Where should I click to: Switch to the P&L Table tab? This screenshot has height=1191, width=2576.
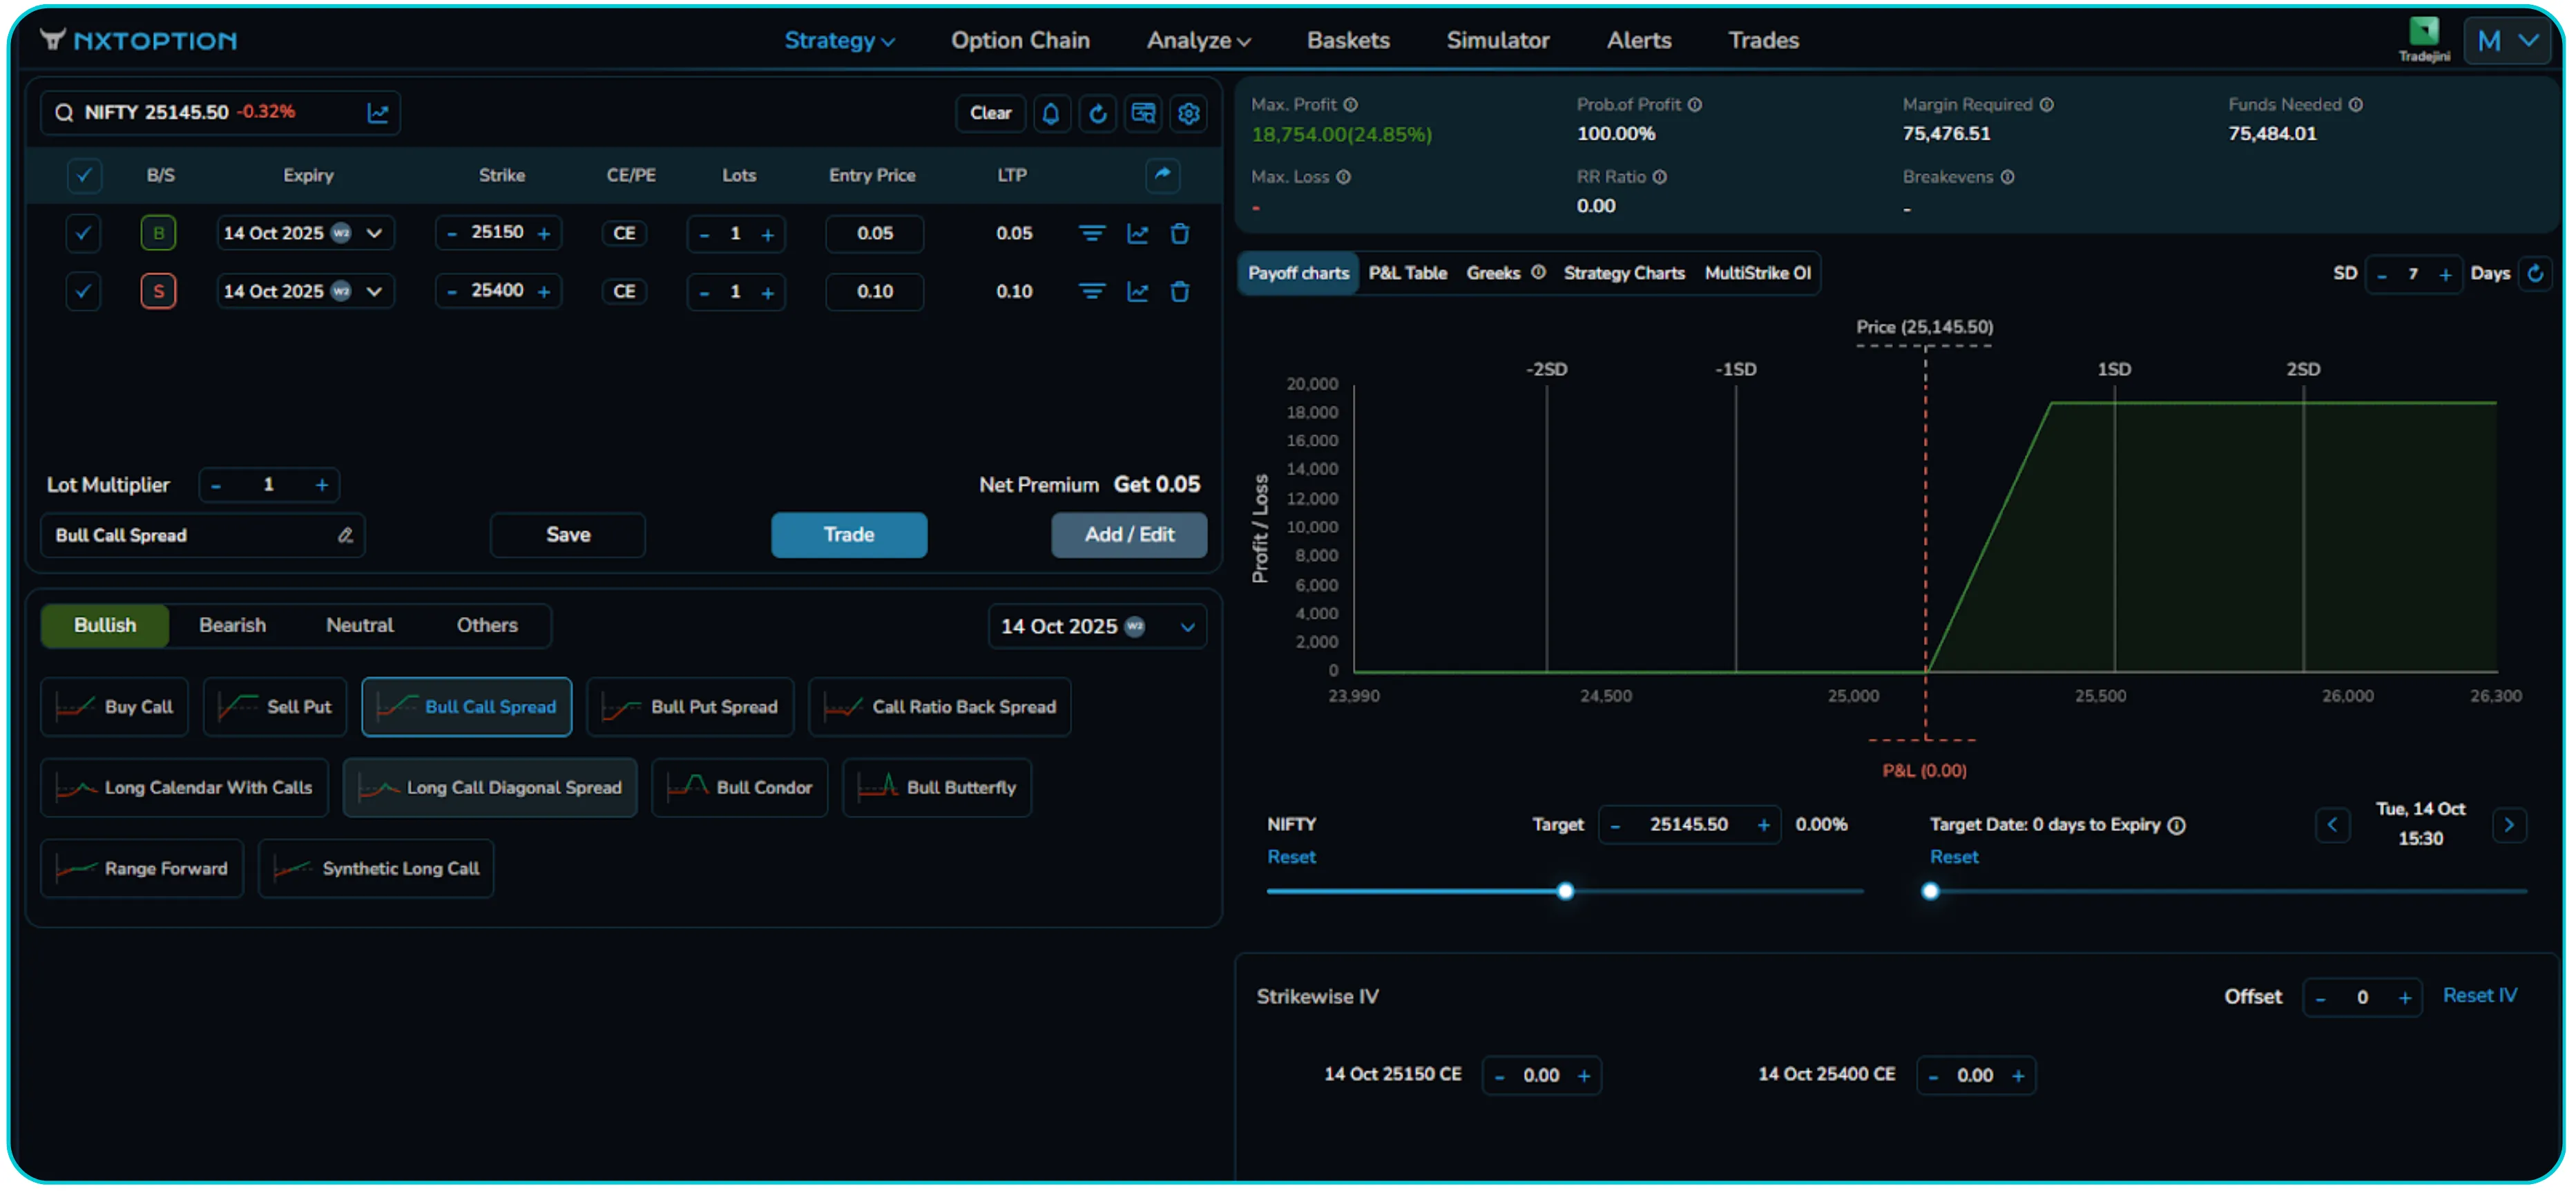point(1407,273)
